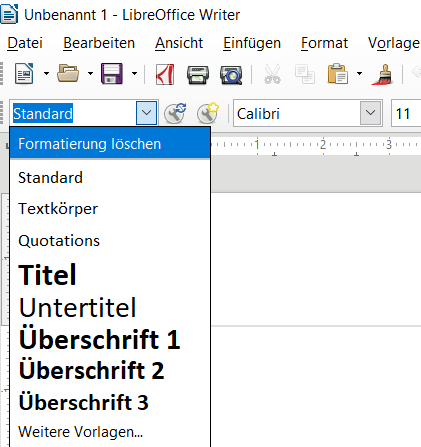Click the Open folder icon

[x=68, y=73]
